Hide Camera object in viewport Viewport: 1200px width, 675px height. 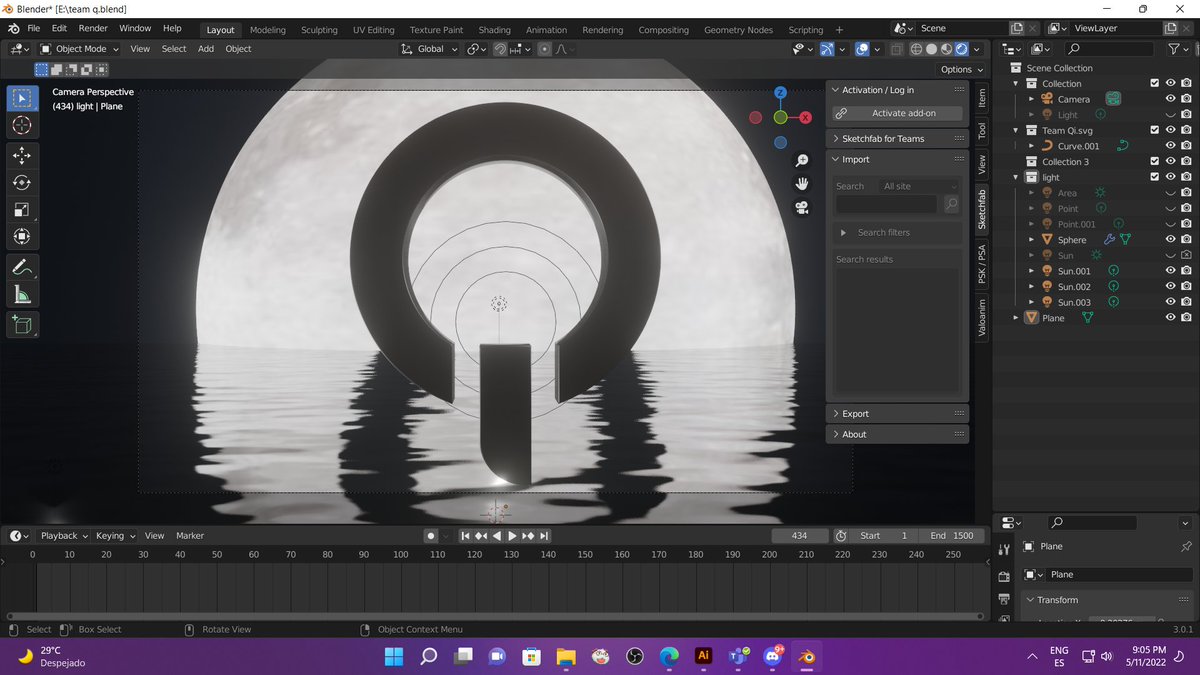tap(1170, 99)
